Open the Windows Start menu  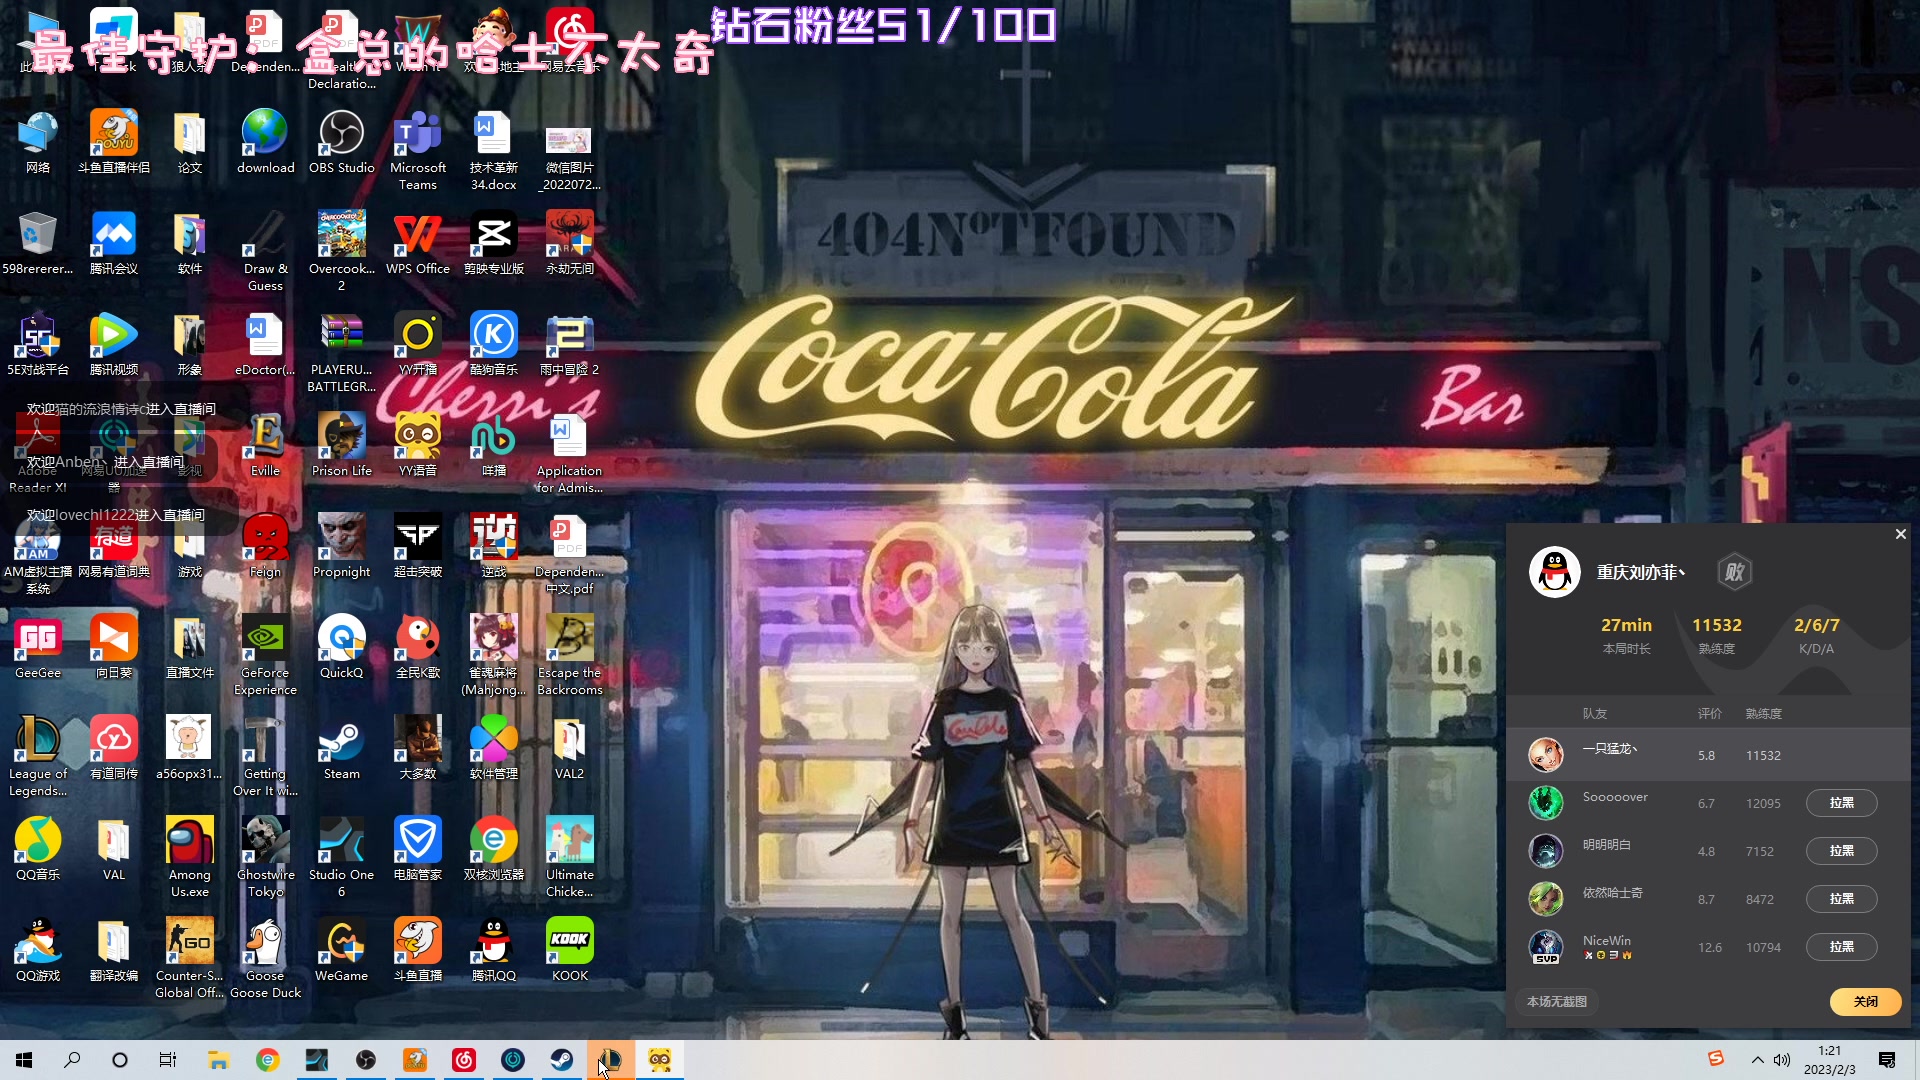(x=24, y=1060)
